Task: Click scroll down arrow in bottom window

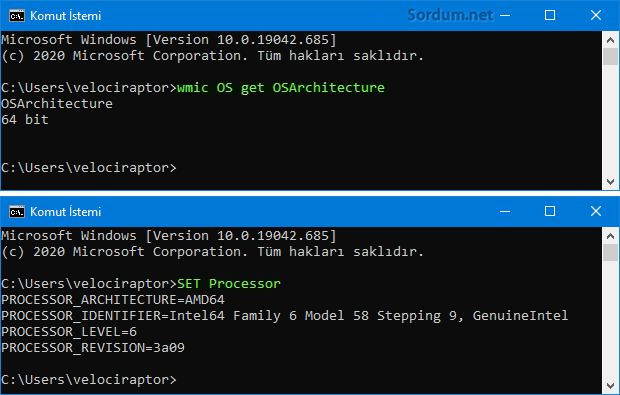Action: [610, 386]
